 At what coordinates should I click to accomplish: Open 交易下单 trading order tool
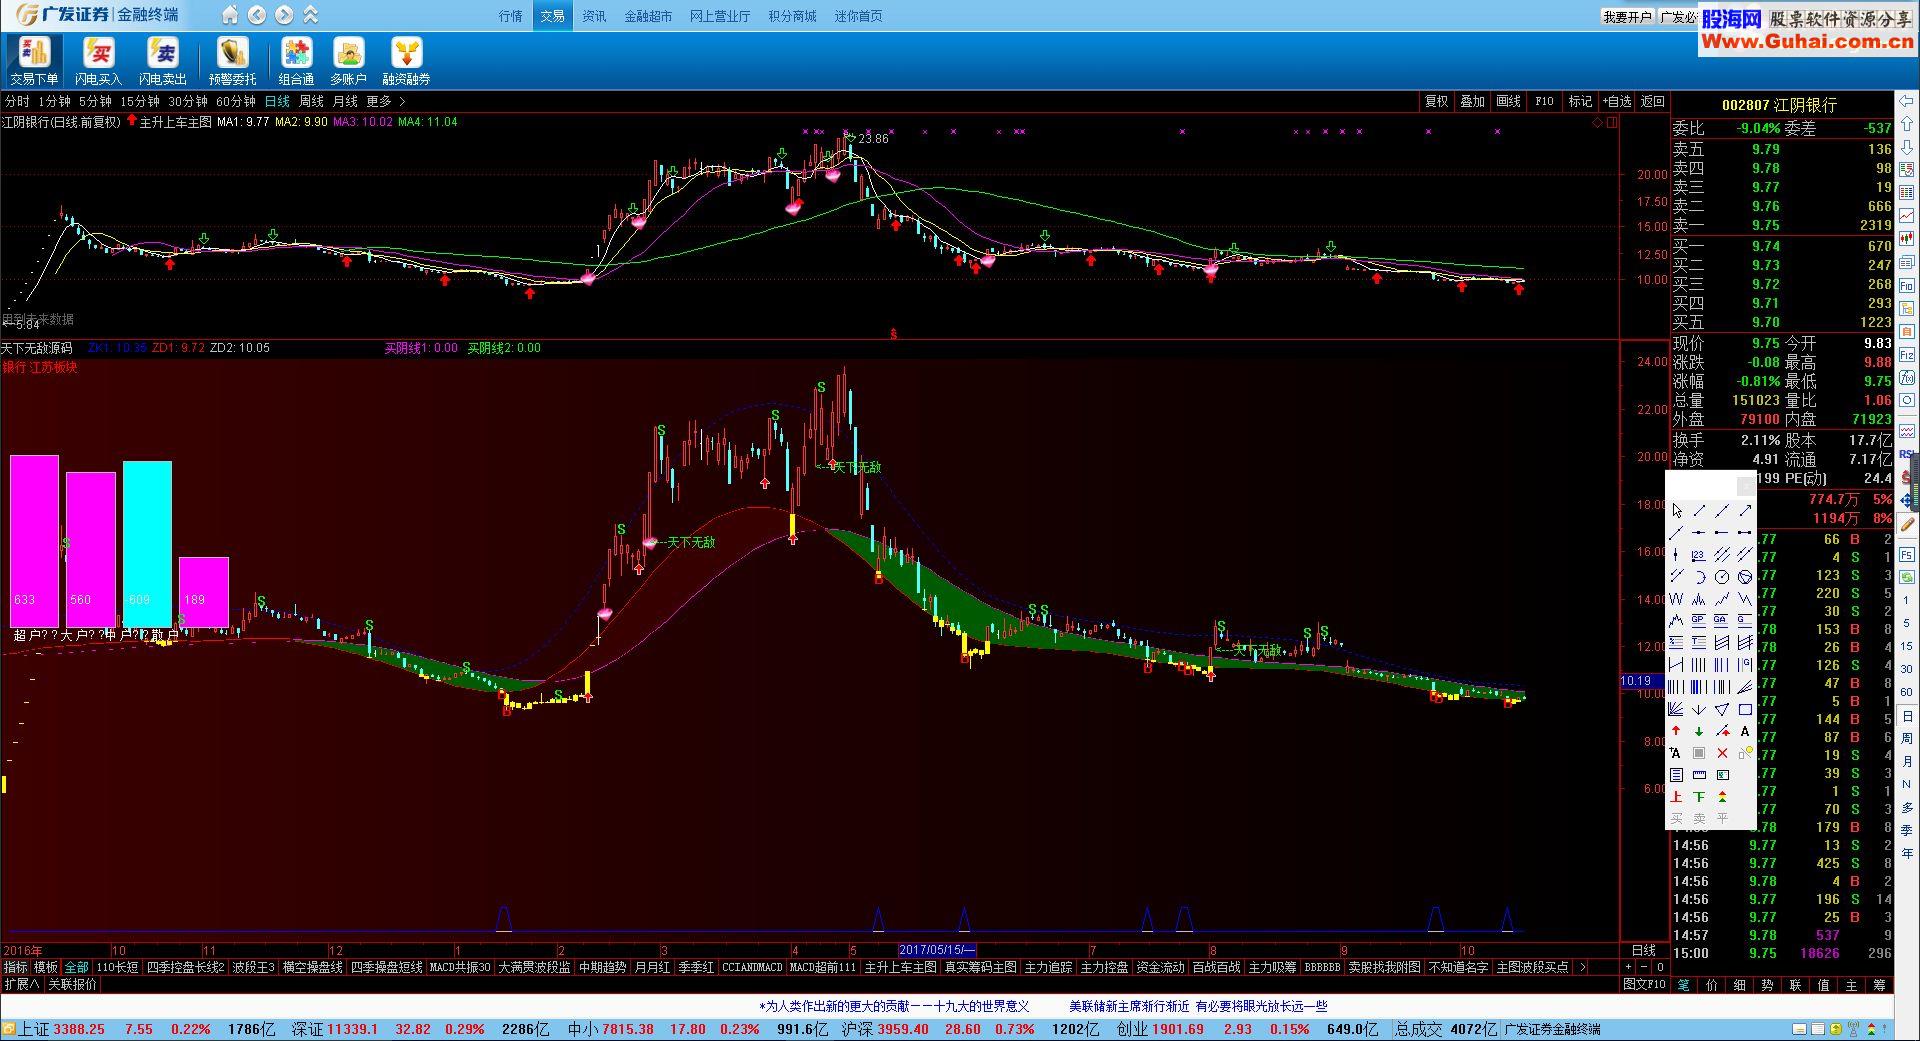[34, 61]
